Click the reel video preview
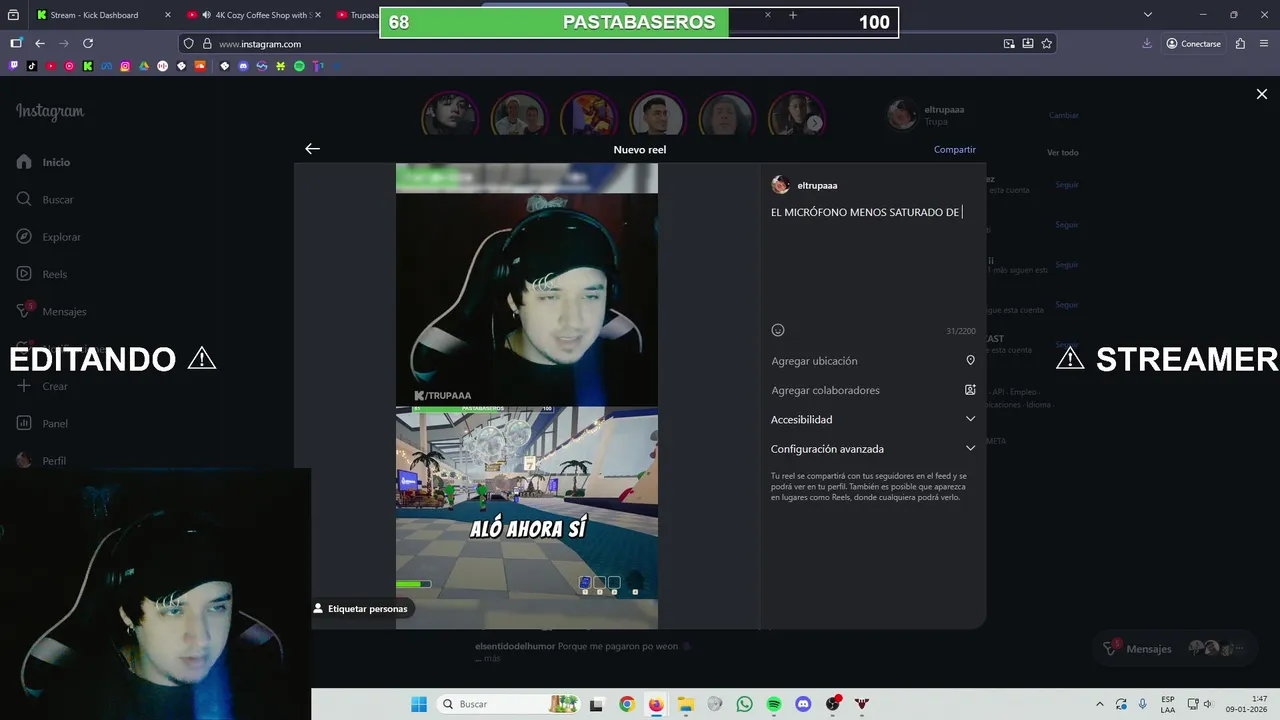The height and width of the screenshot is (720, 1280). click(527, 396)
